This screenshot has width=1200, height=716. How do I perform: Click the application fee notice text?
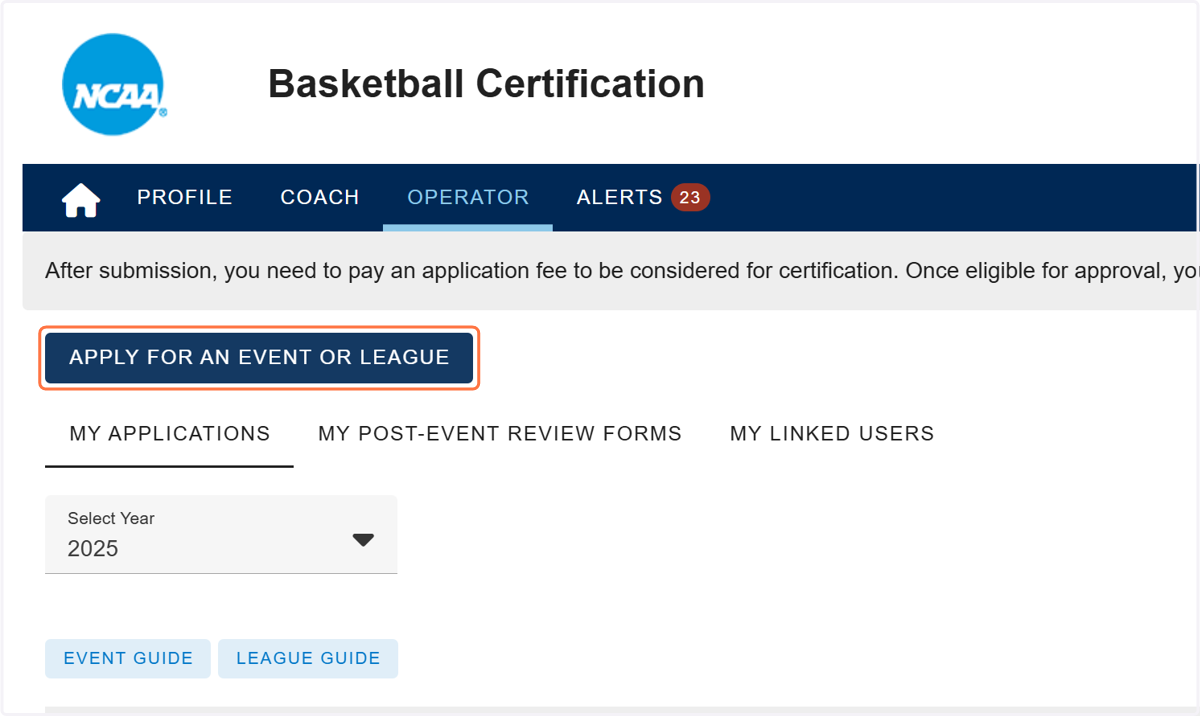point(620,272)
